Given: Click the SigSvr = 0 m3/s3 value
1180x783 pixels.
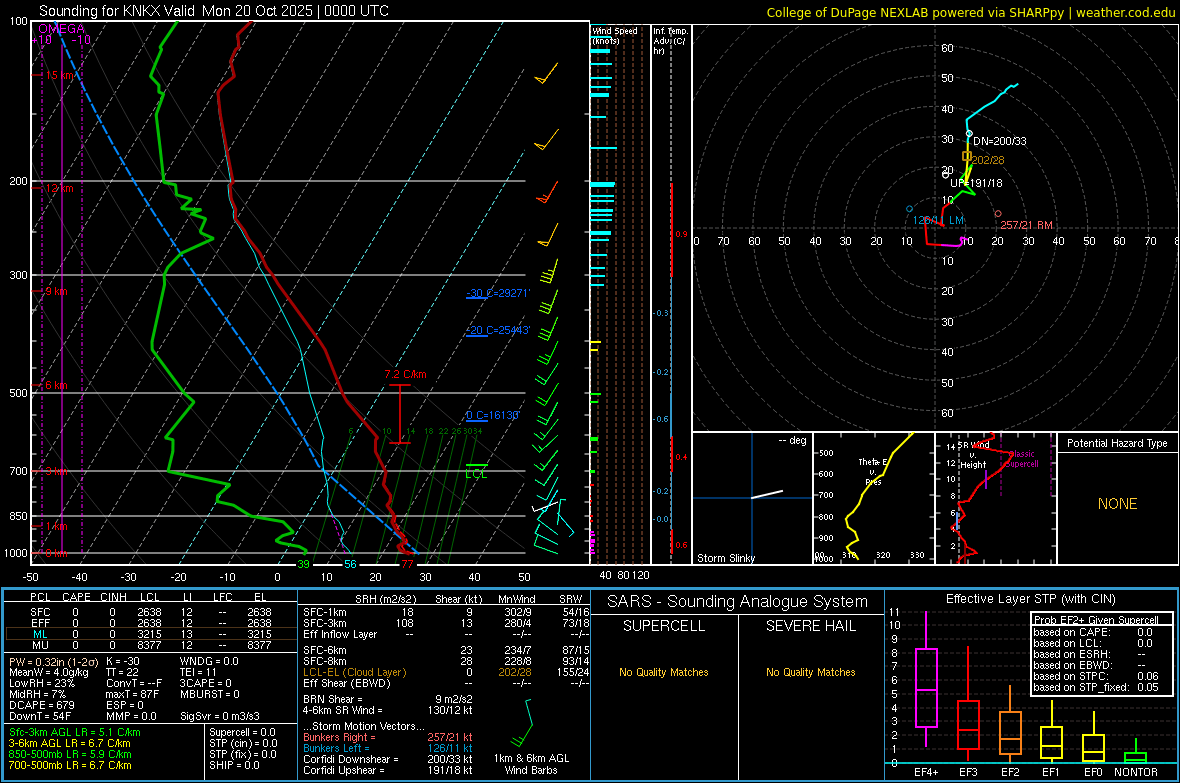Looking at the screenshot, I should pos(220,716).
